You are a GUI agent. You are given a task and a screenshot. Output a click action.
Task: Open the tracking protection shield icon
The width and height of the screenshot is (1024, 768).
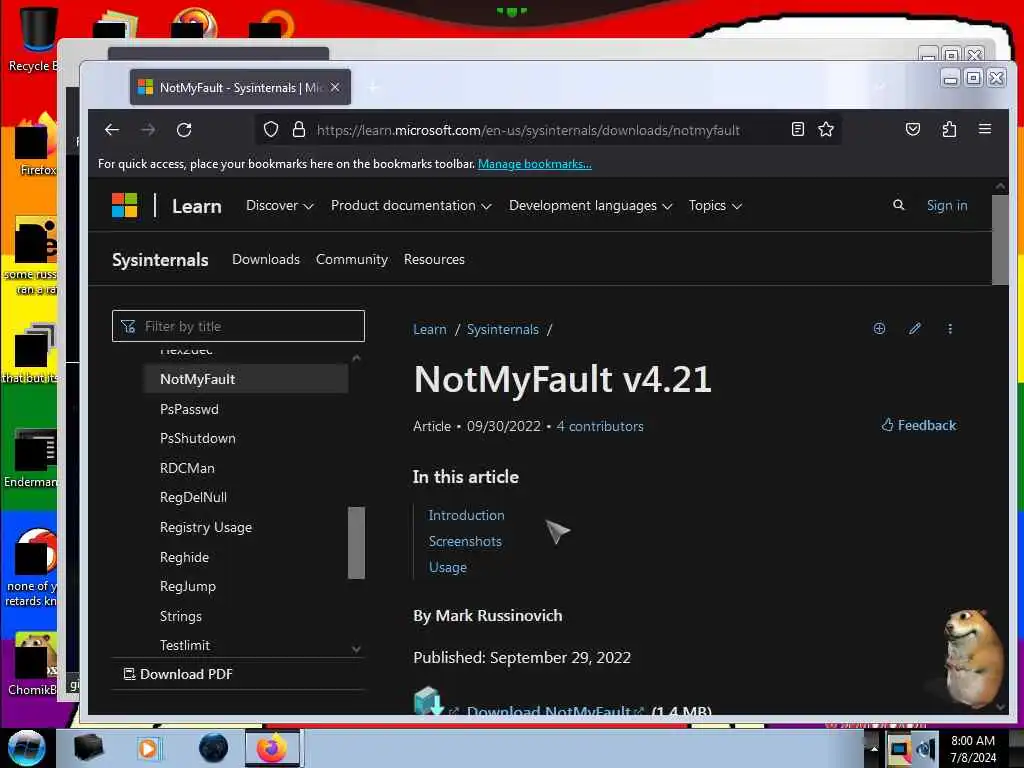pyautogui.click(x=271, y=129)
